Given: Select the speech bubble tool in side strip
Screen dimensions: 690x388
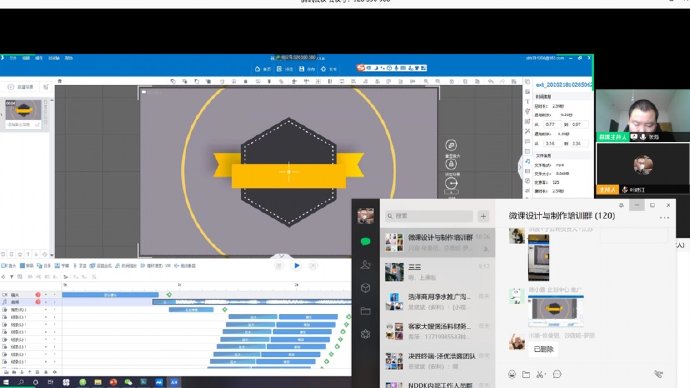Looking at the screenshot, I should [x=527, y=141].
